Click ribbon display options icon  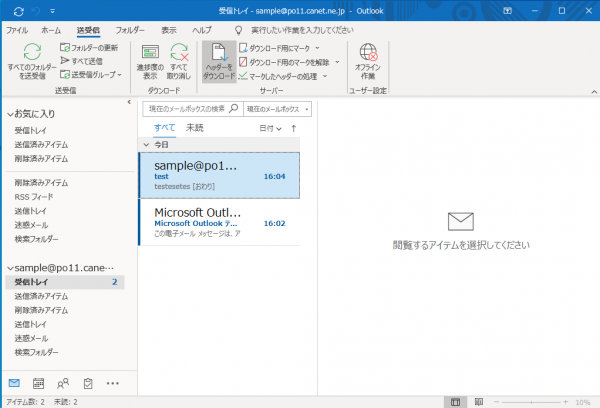[x=507, y=11]
